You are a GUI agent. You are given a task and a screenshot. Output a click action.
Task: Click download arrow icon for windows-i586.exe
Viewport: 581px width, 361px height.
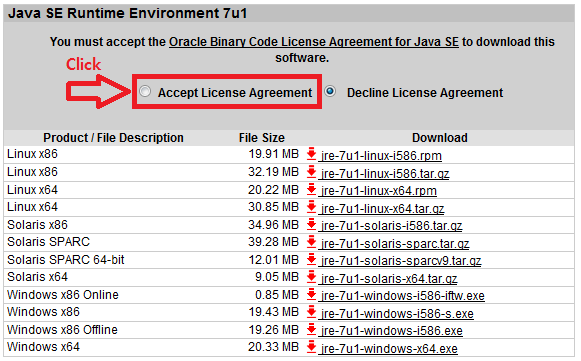click(312, 329)
